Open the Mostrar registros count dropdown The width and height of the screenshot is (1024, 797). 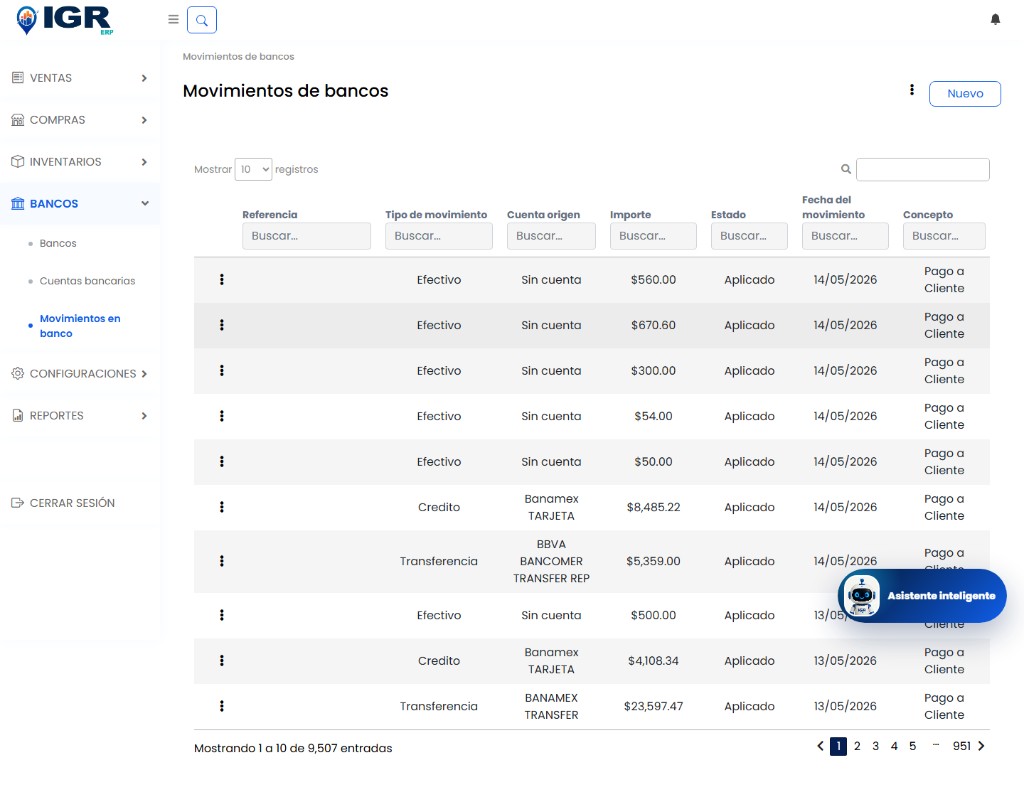coord(253,169)
